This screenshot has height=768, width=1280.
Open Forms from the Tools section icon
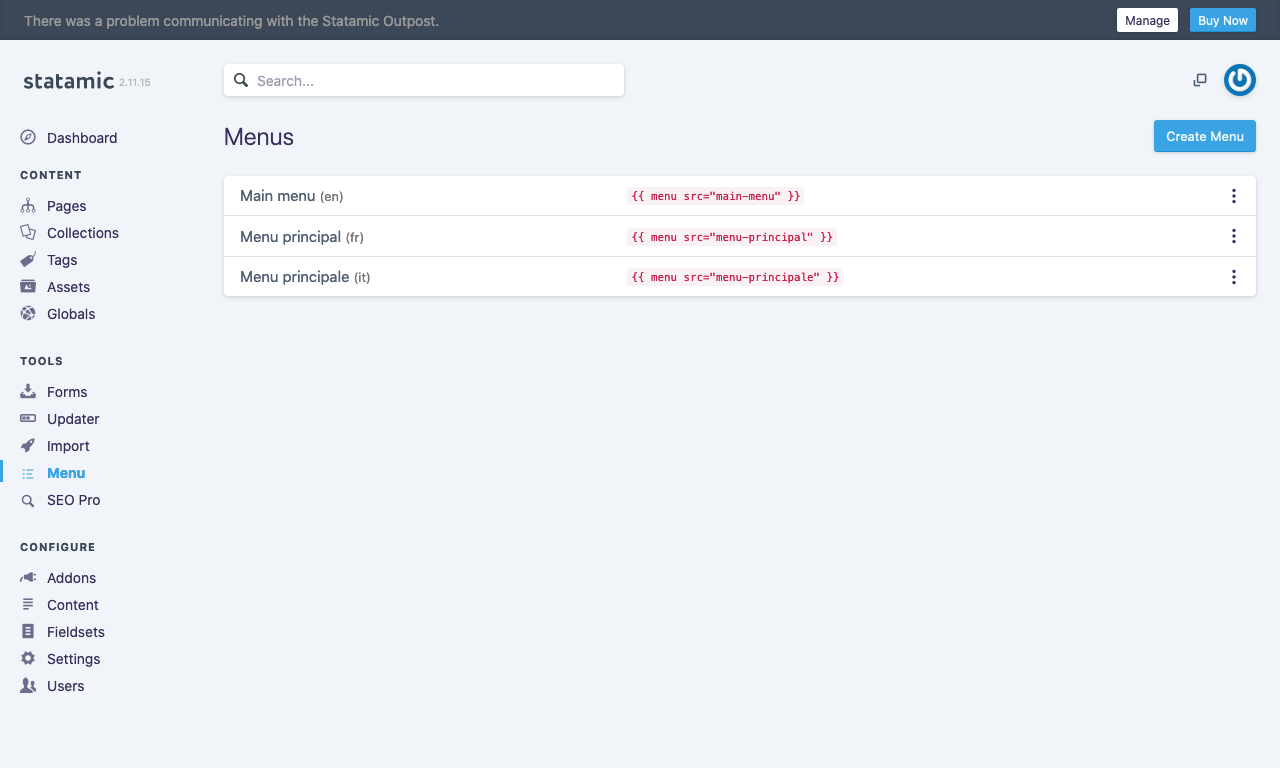(28, 391)
